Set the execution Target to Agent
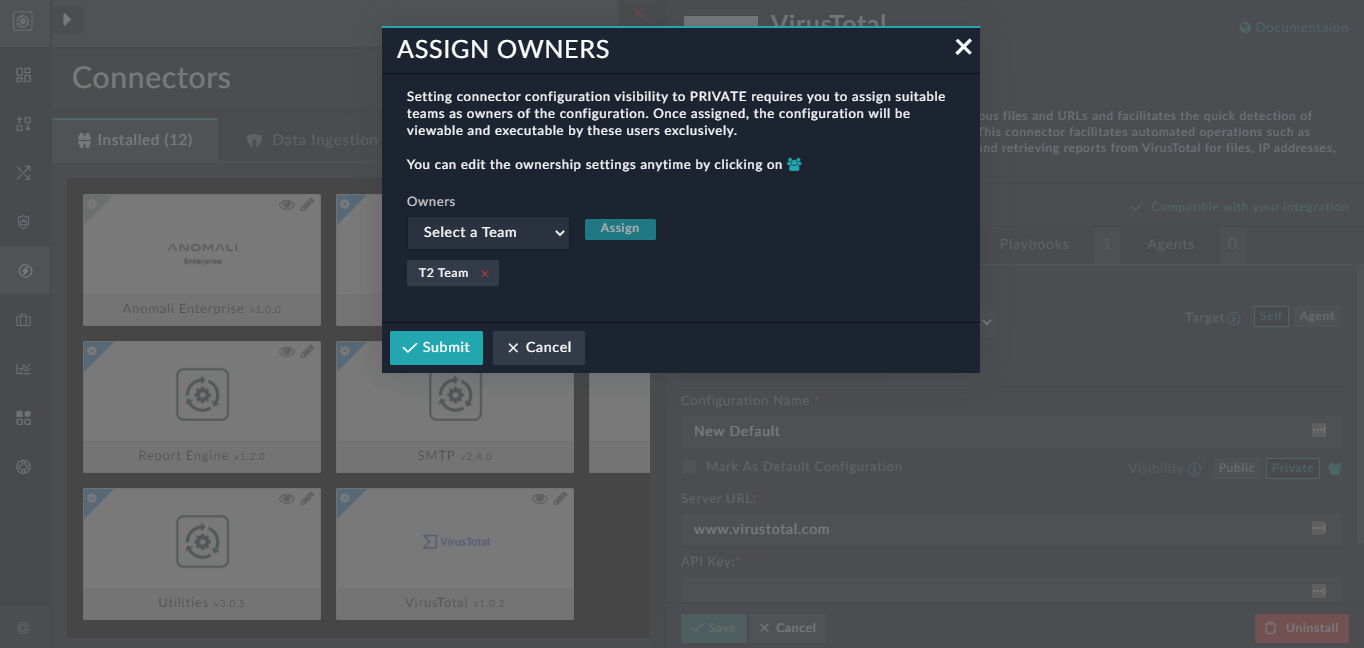Image resolution: width=1364 pixels, height=648 pixels. (1317, 315)
